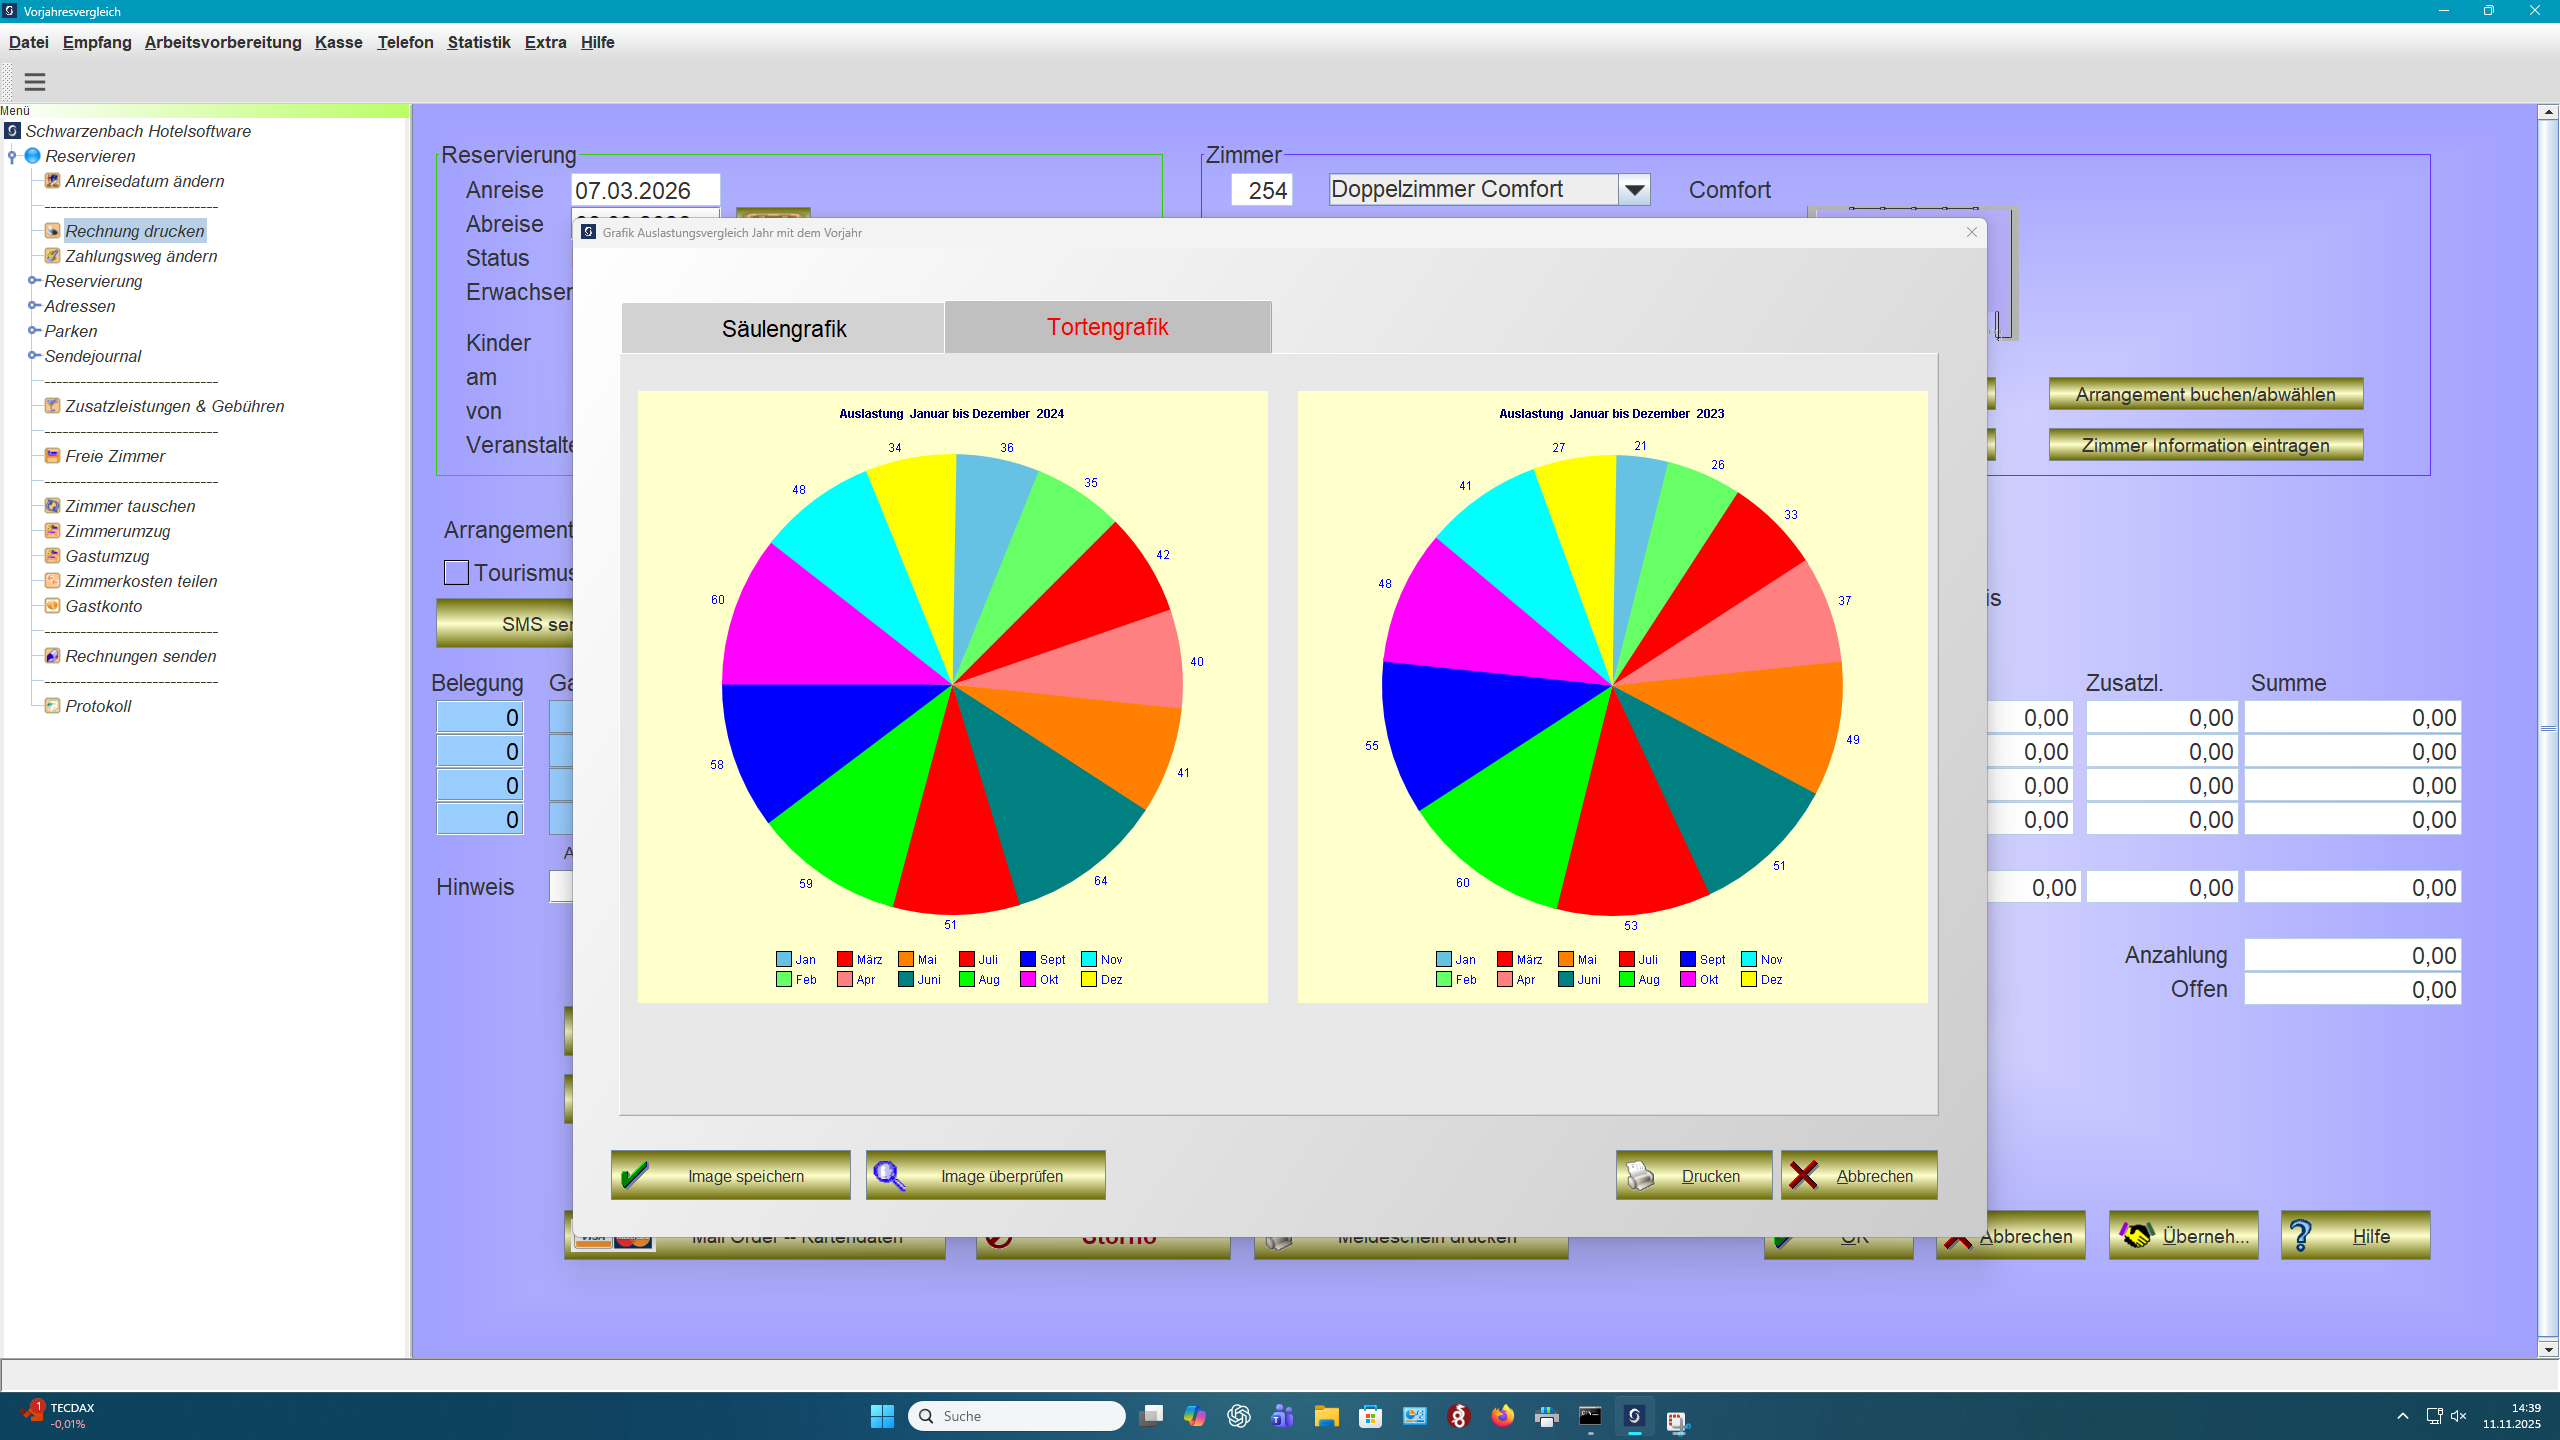This screenshot has height=1440, width=2560.
Task: Launch Firefox from the taskbar
Action: click(1501, 1416)
